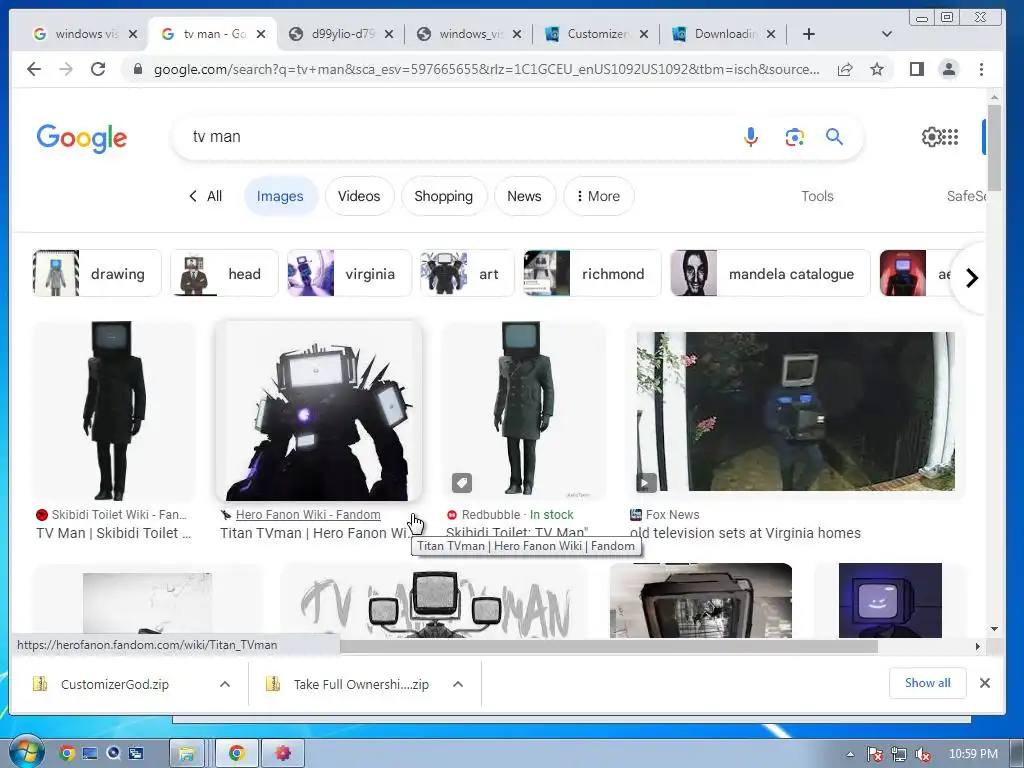The height and width of the screenshot is (768, 1024).
Task: Reload the page with the refresh icon
Action: coord(98,69)
